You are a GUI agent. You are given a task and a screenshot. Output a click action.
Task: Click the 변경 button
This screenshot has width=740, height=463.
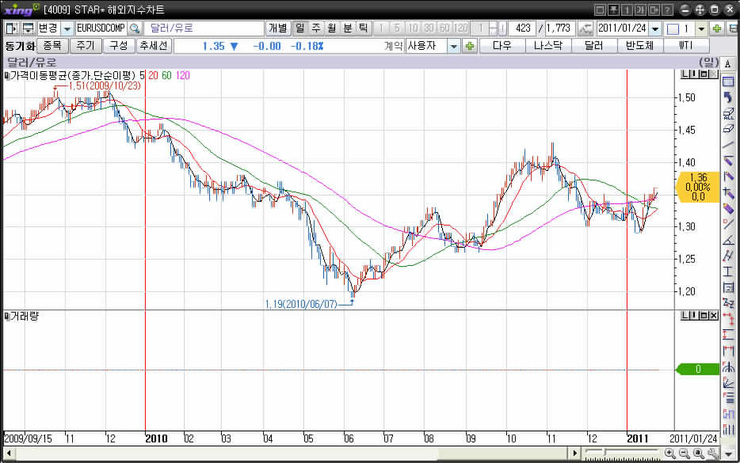[48, 28]
